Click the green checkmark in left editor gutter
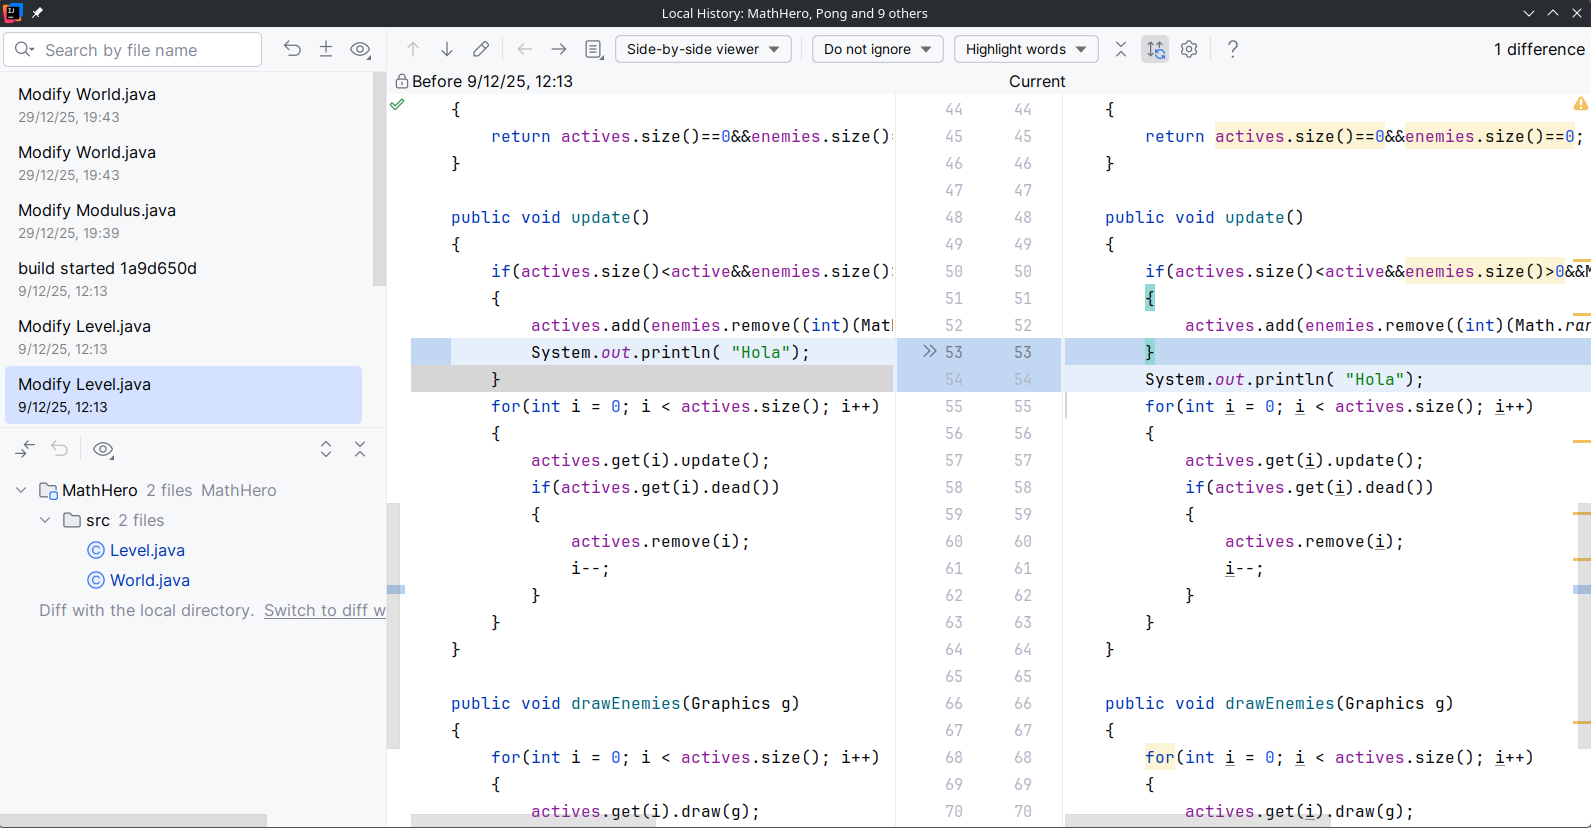This screenshot has width=1591, height=828. (x=397, y=104)
